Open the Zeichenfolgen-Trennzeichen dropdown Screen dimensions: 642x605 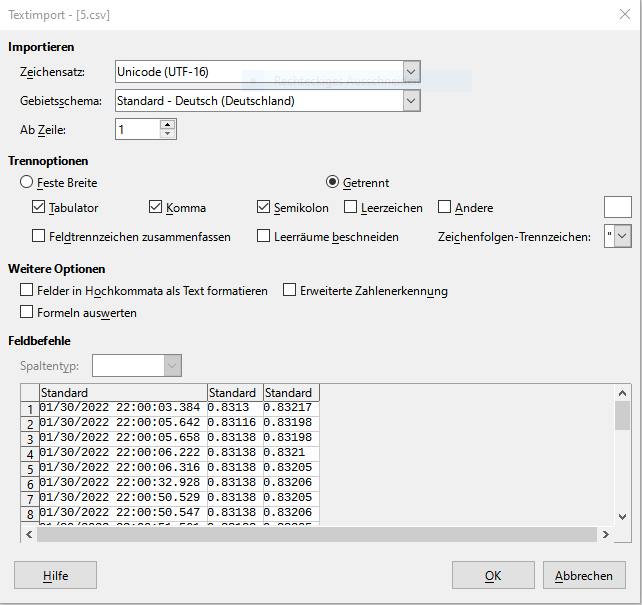[623, 237]
